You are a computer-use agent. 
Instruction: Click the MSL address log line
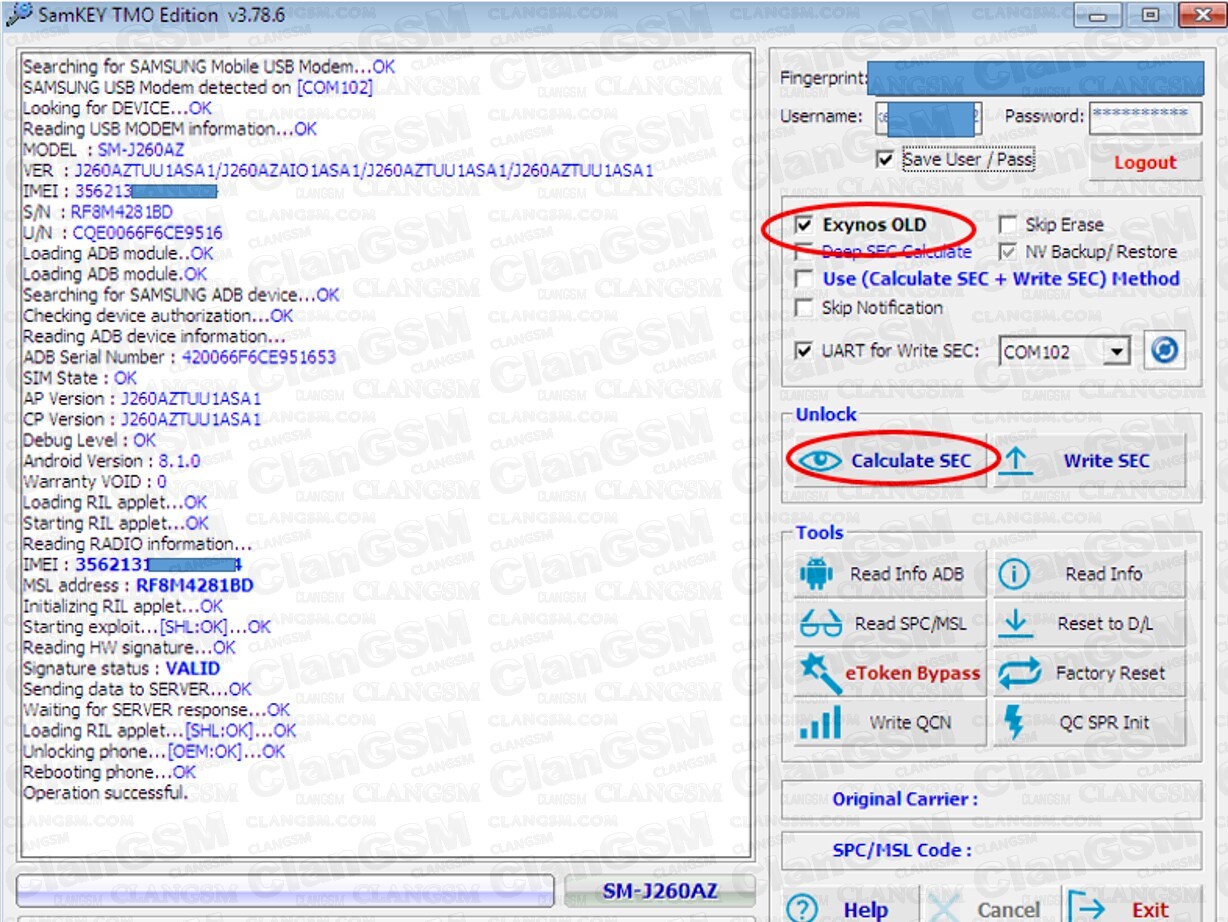coord(138,585)
